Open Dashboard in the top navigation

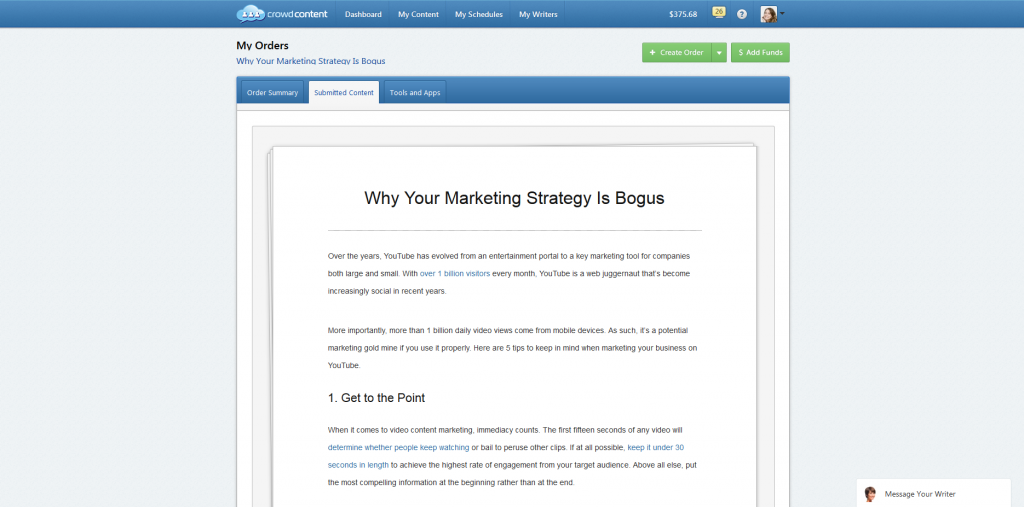tap(363, 14)
